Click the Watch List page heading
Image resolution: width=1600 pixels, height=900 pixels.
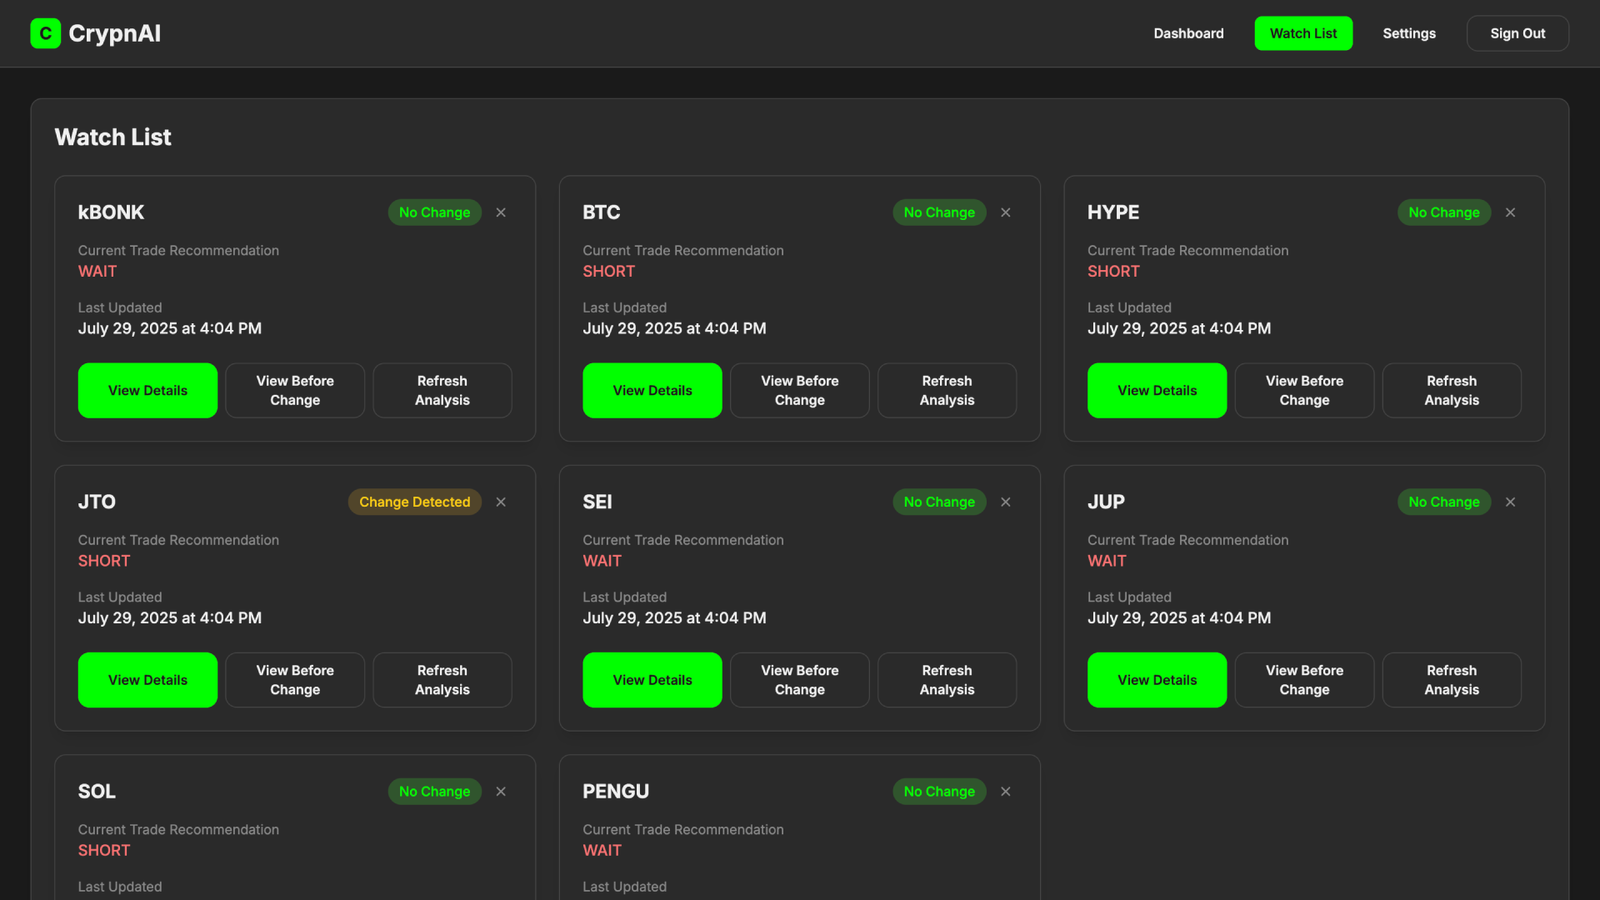113,137
